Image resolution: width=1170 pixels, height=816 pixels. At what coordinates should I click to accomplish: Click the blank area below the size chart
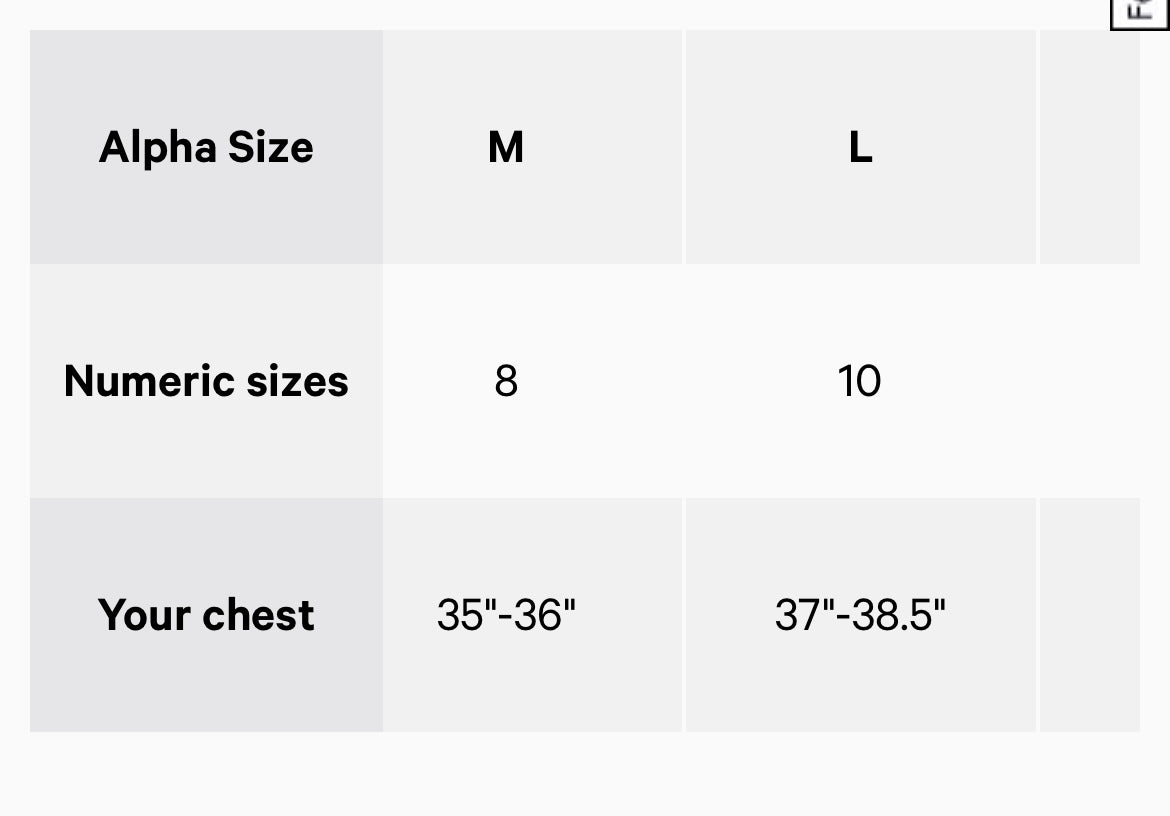coord(585,775)
